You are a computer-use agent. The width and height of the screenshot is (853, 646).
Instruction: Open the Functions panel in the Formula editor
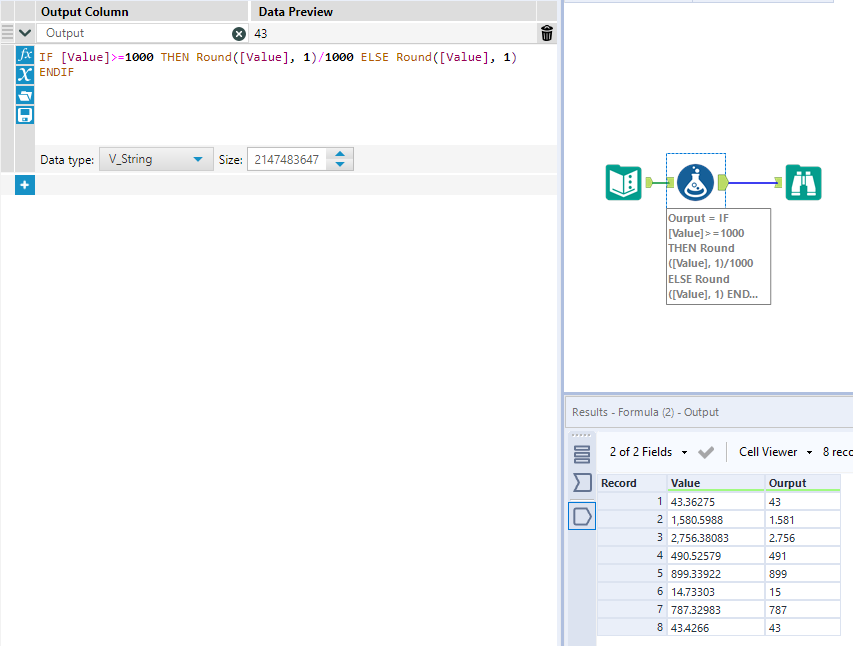25,55
